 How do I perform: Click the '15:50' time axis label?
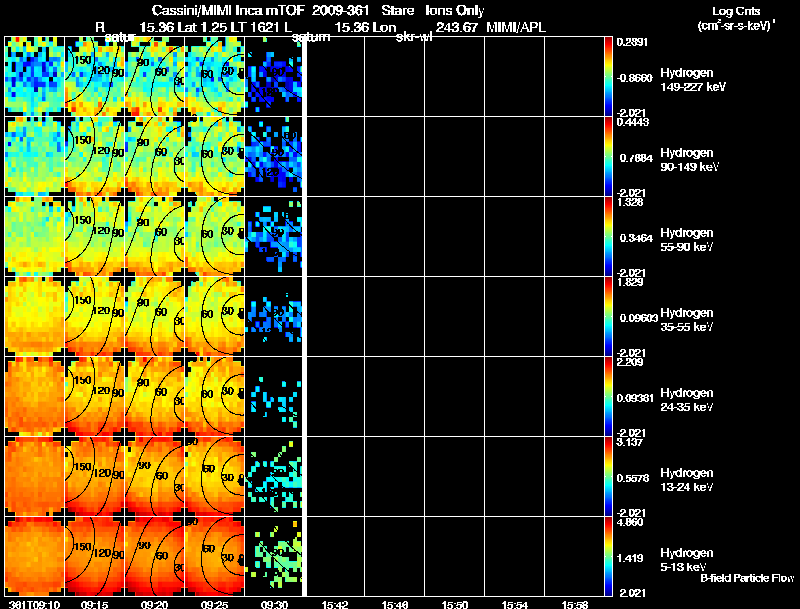coord(455,605)
